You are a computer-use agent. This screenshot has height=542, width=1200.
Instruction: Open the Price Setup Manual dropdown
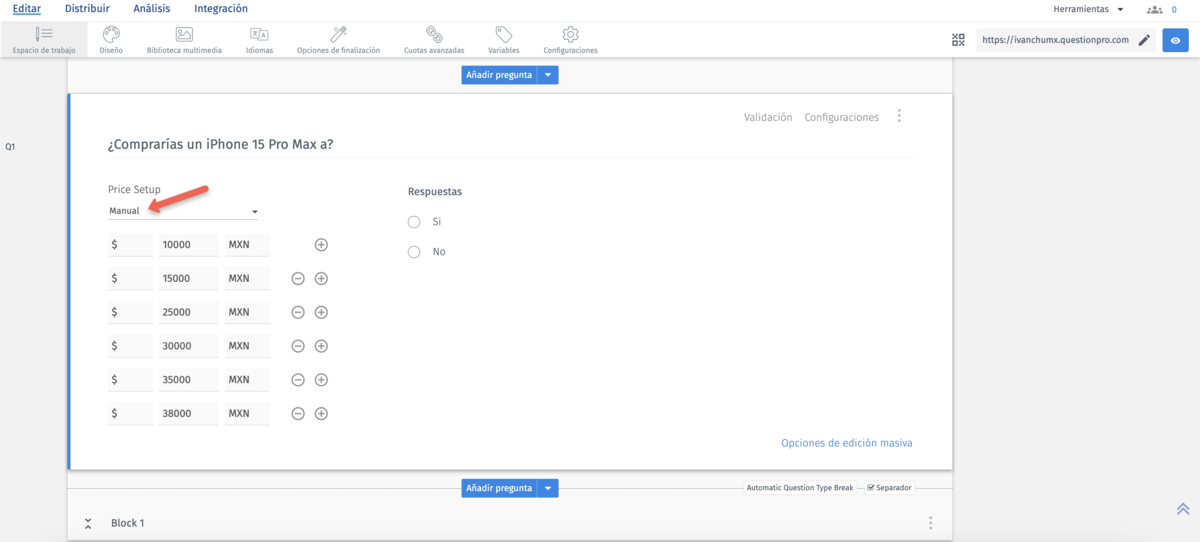click(x=184, y=211)
